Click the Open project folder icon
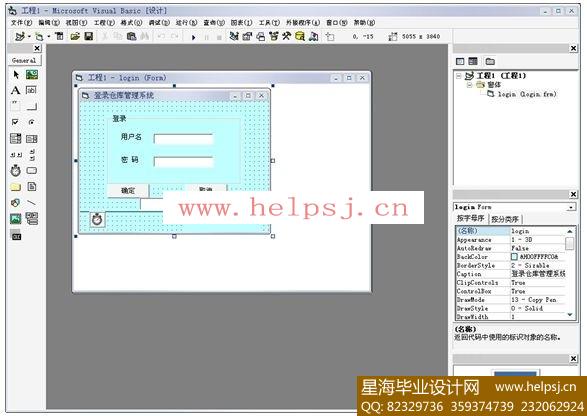 coord(75,36)
